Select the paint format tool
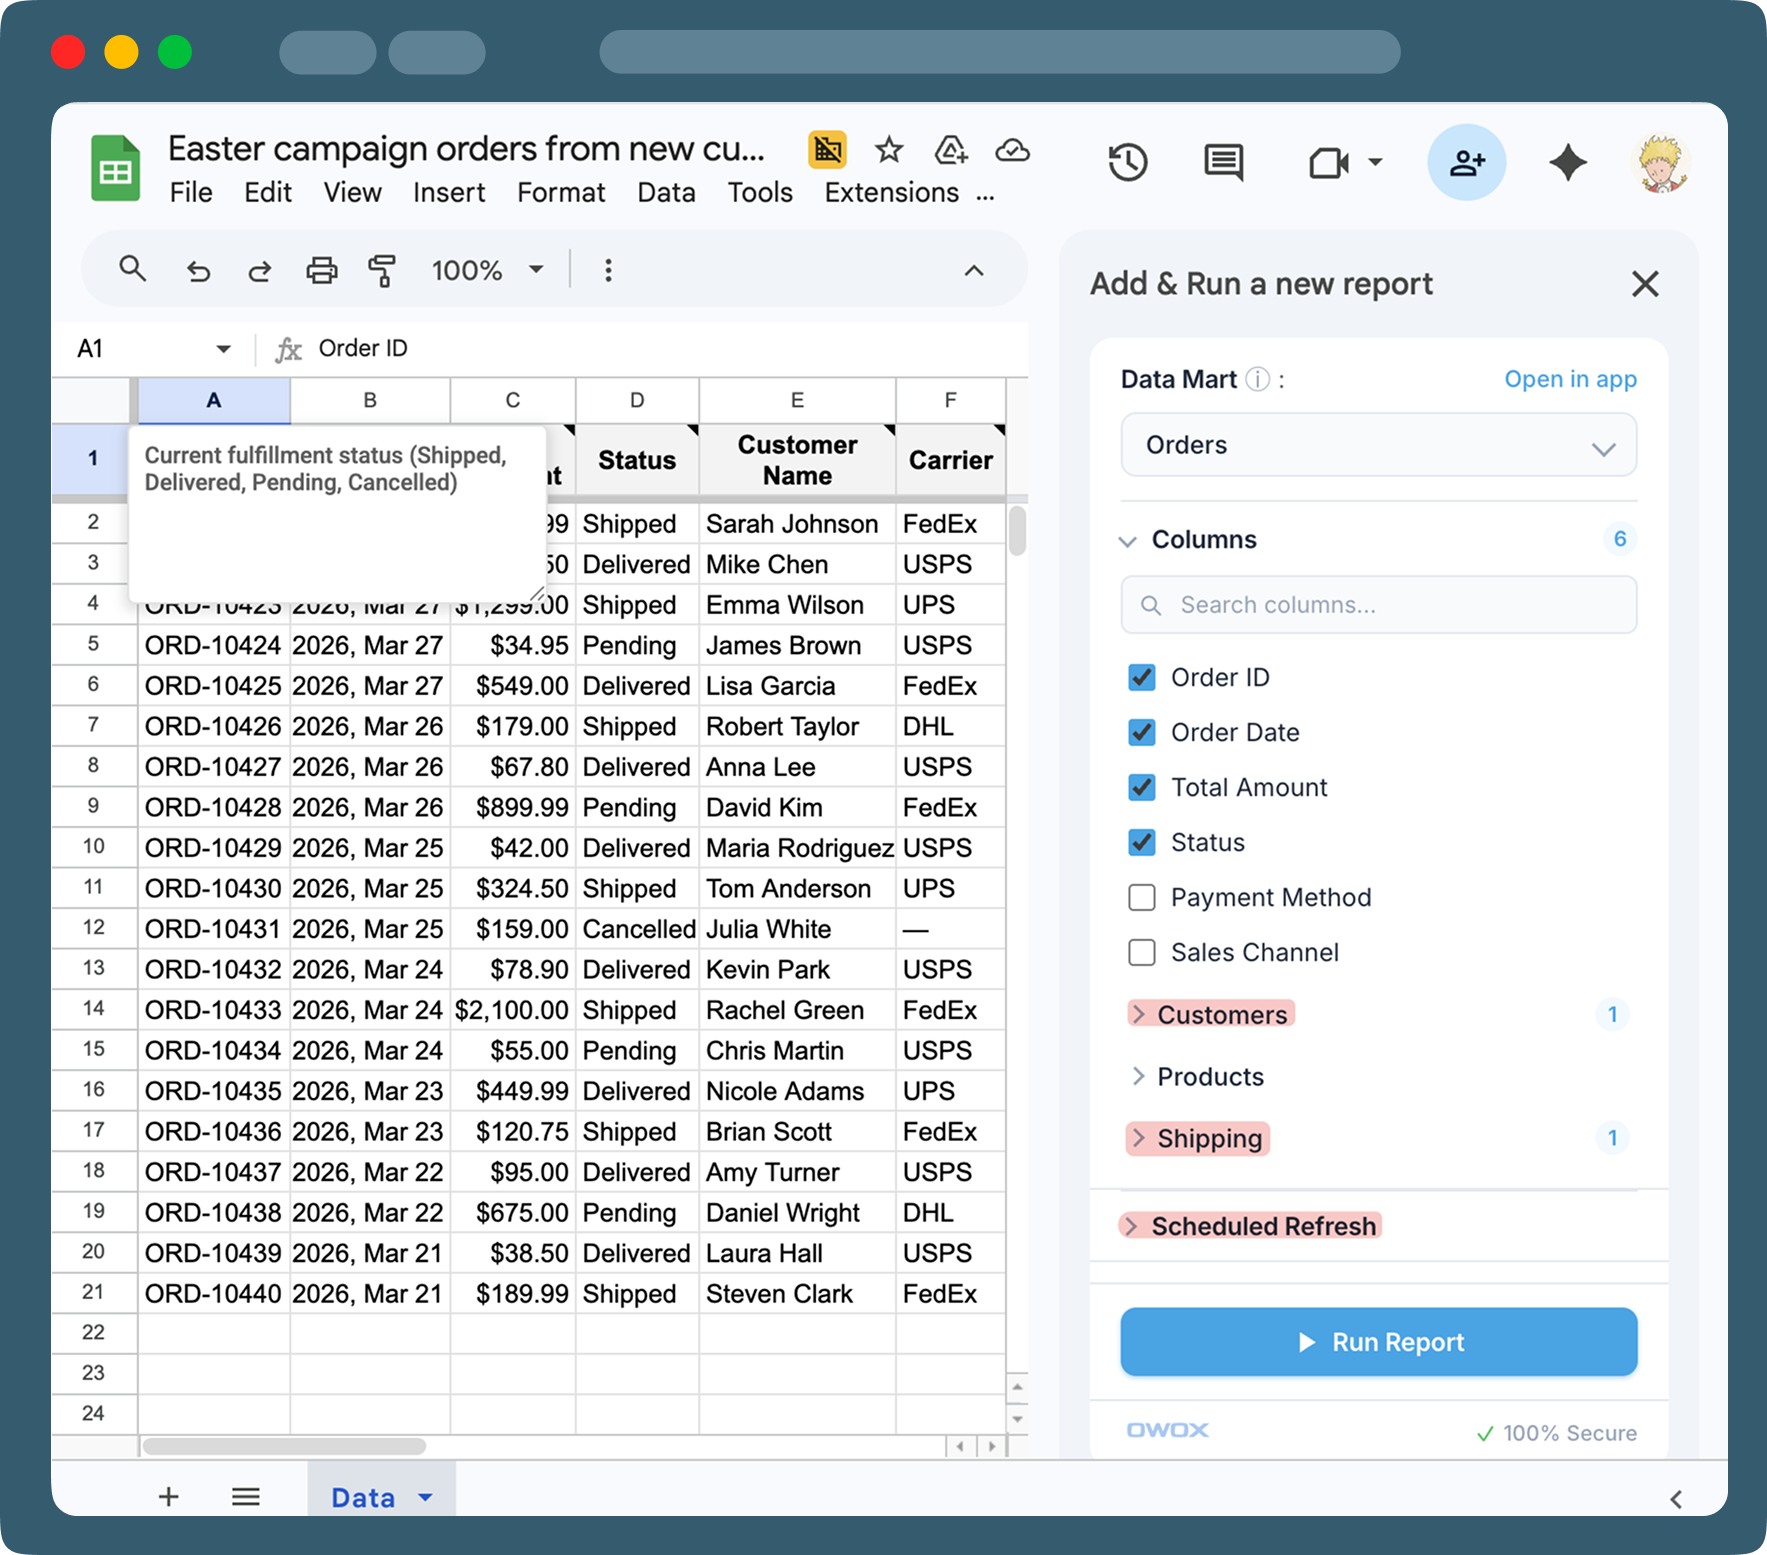The height and width of the screenshot is (1555, 1767). 383,270
